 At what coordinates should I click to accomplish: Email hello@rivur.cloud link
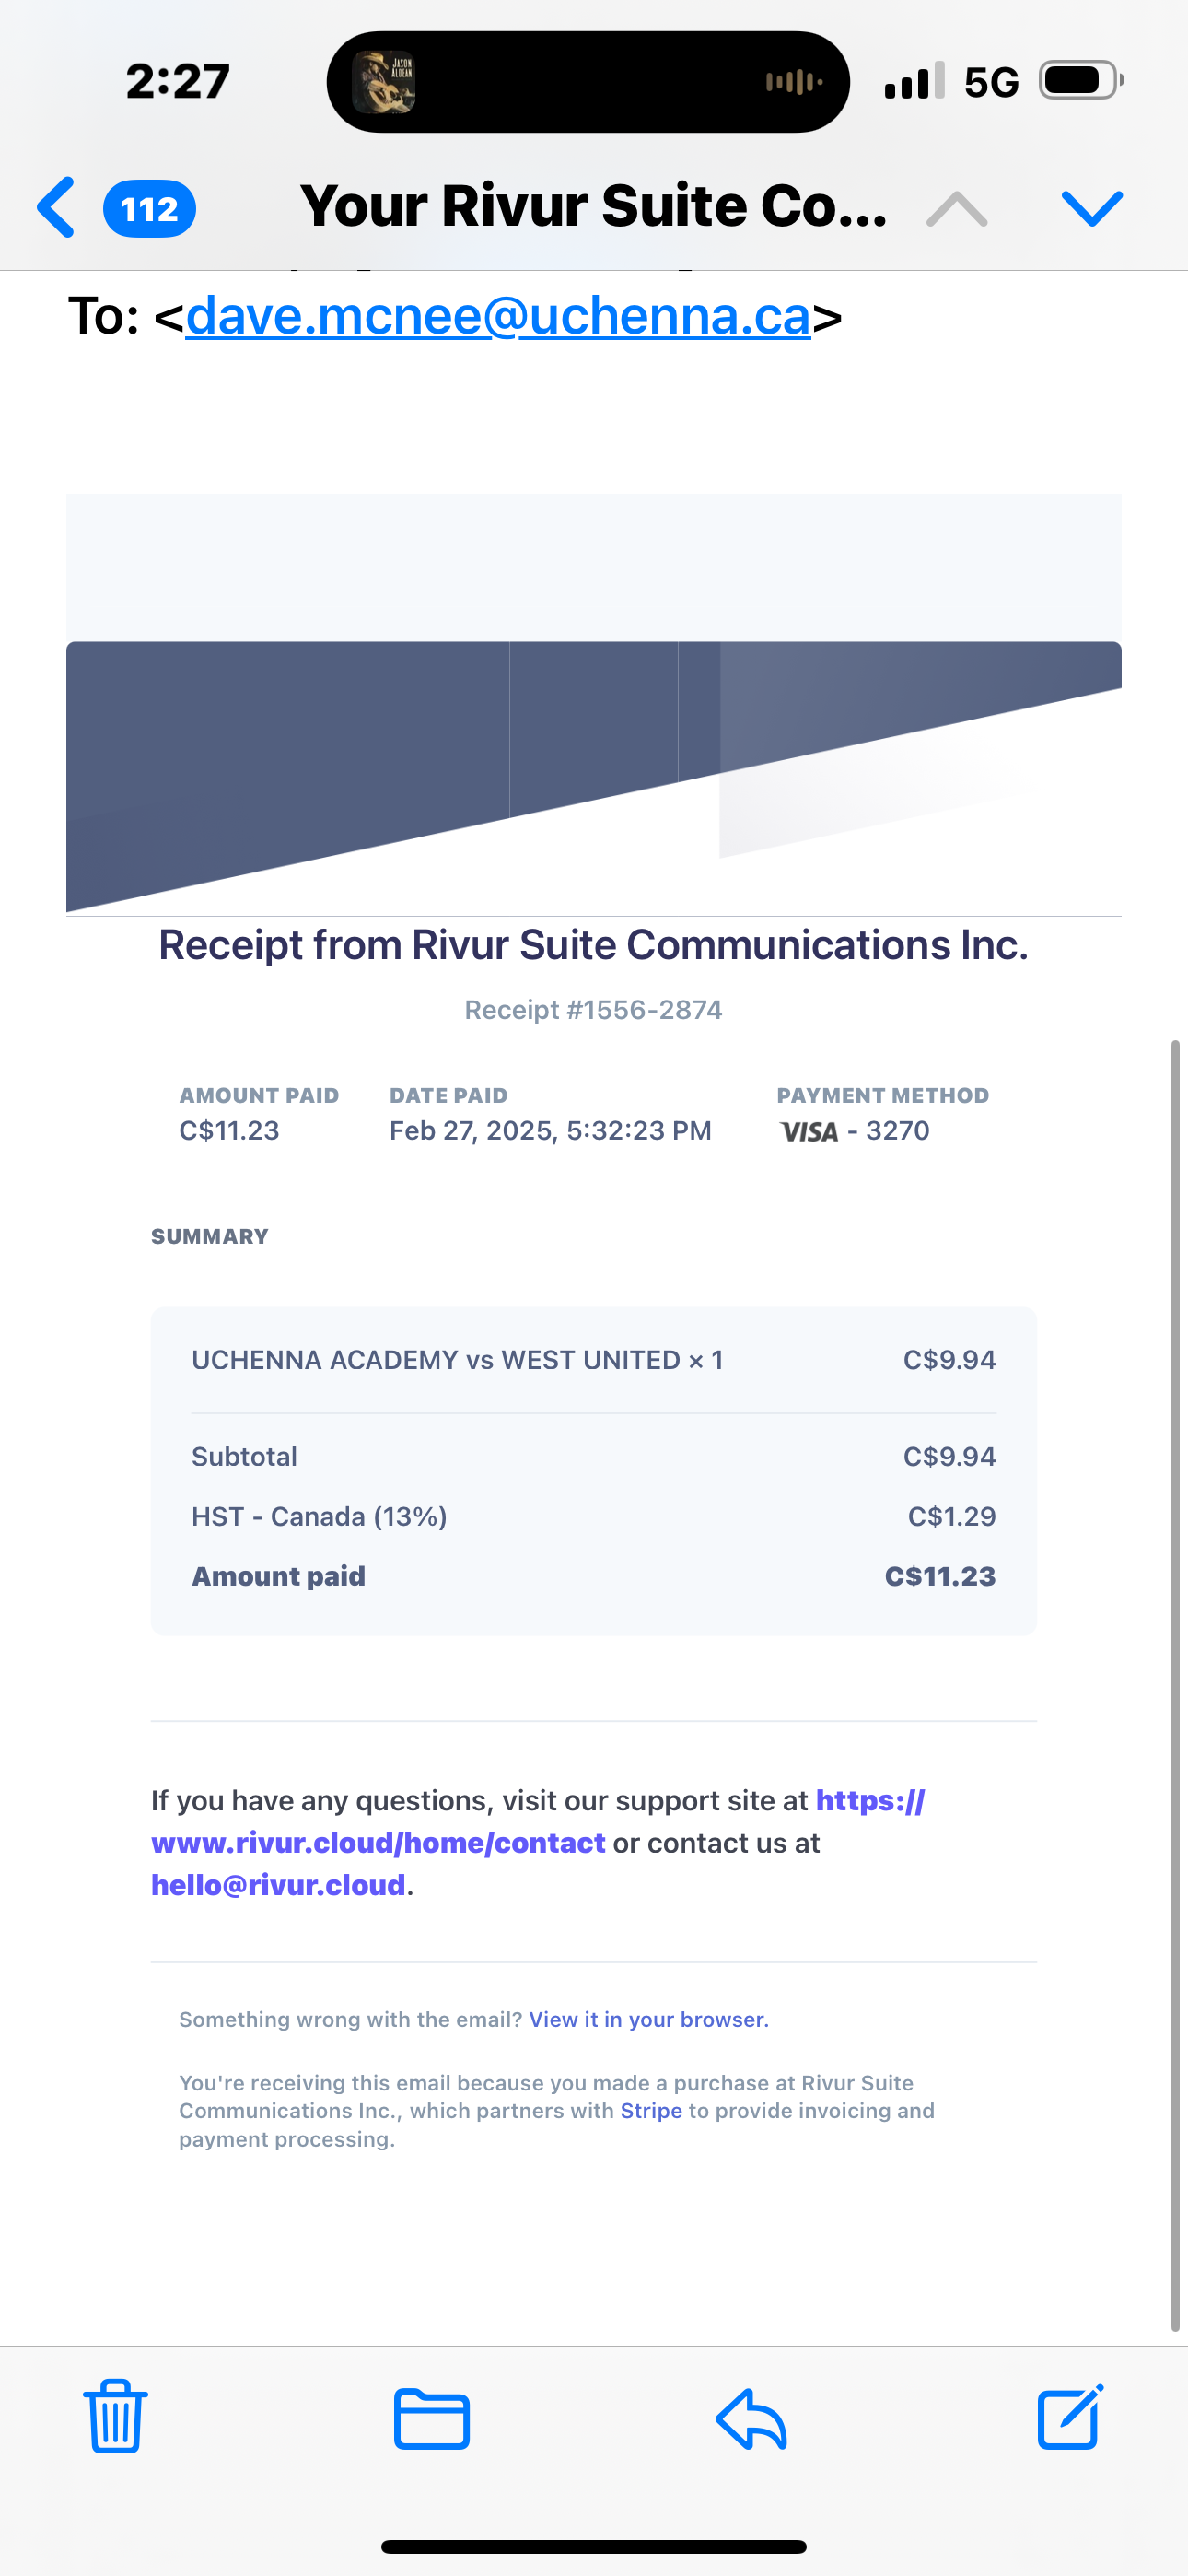pyautogui.click(x=278, y=1885)
